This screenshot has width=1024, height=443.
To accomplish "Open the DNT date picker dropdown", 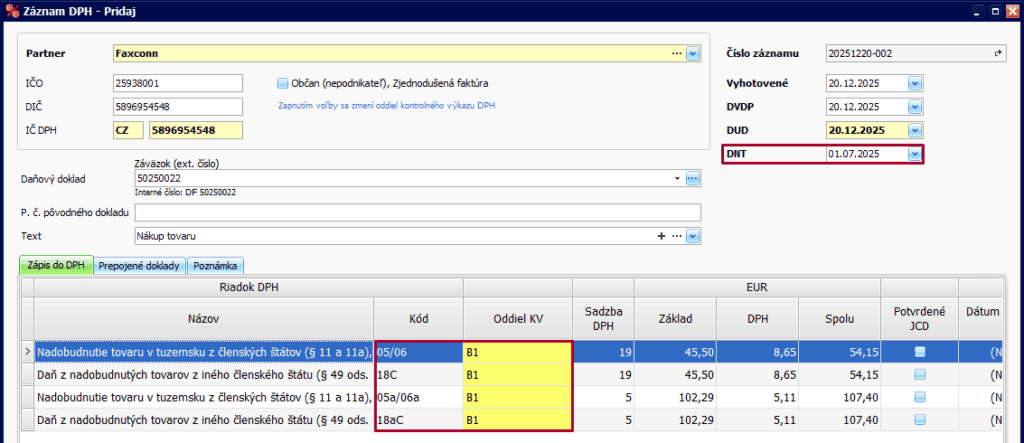I will [913, 154].
